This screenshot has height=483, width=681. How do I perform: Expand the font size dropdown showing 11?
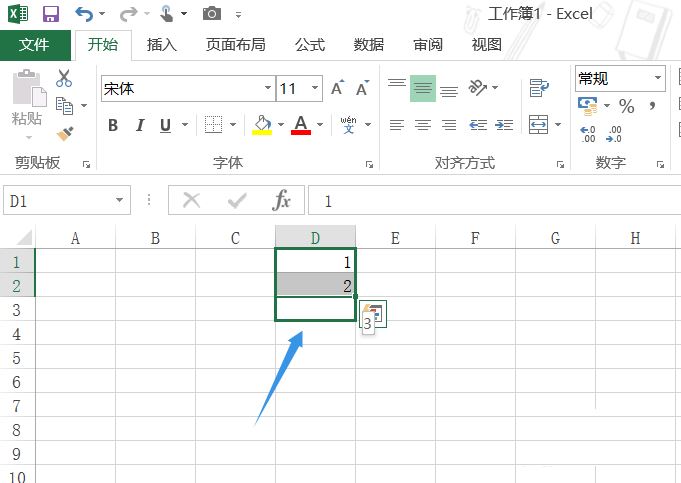tap(314, 89)
